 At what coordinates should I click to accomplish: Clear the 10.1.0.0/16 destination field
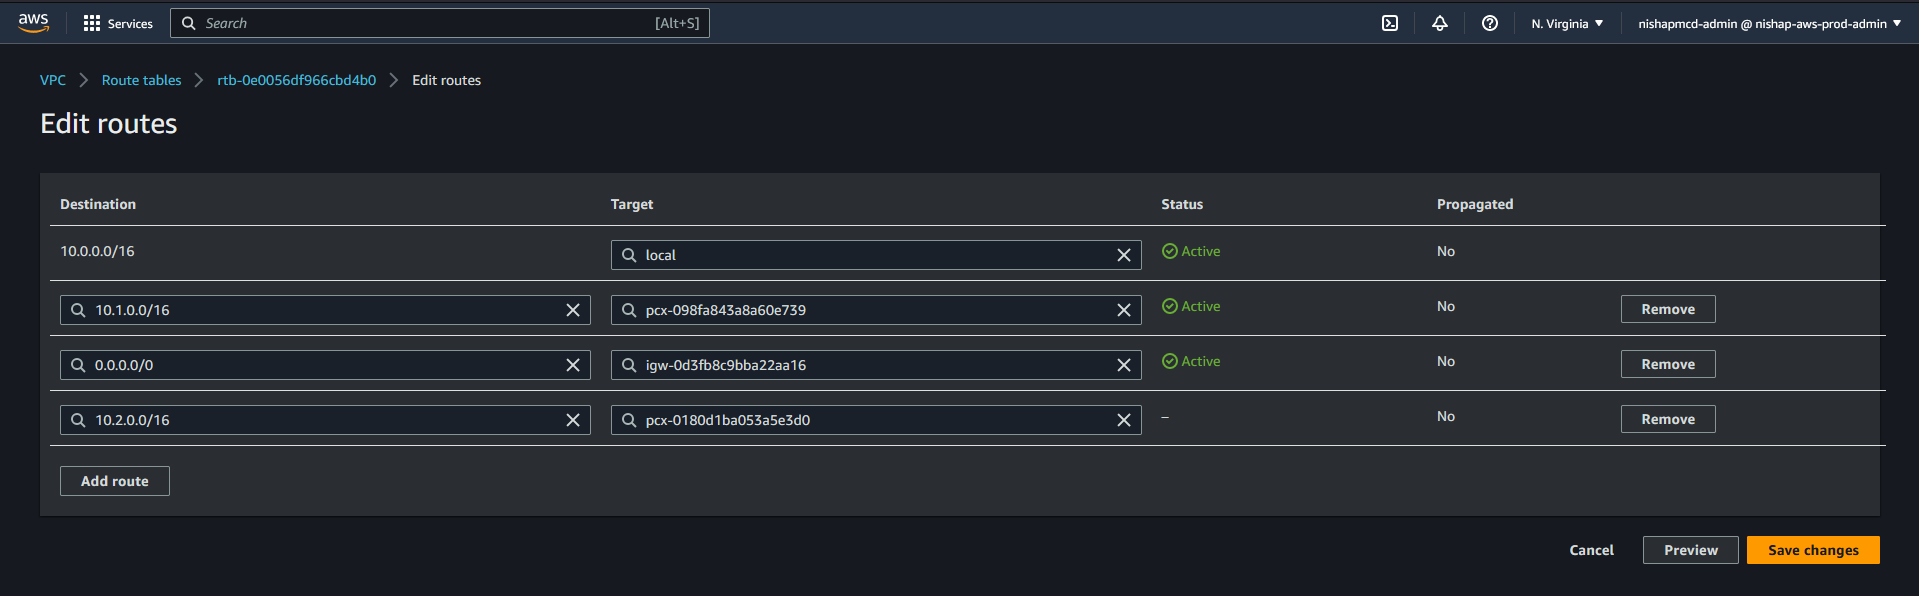tap(573, 310)
